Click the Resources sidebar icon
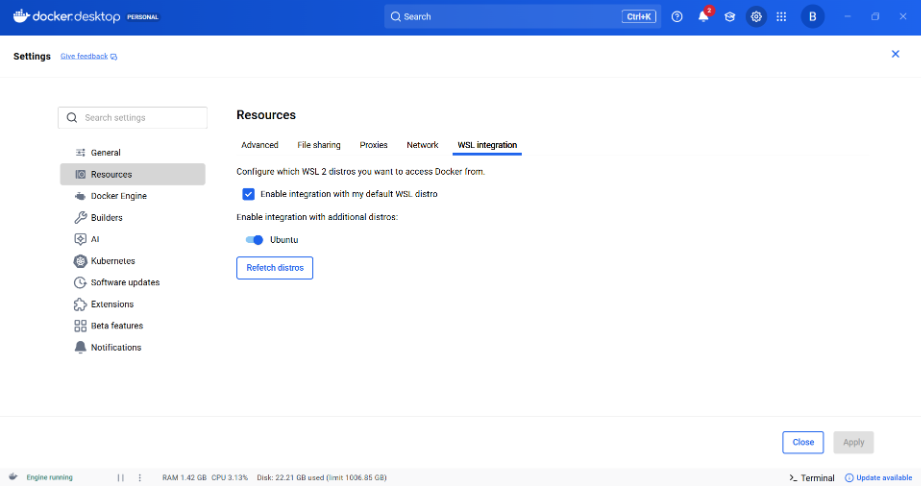 [x=80, y=175]
